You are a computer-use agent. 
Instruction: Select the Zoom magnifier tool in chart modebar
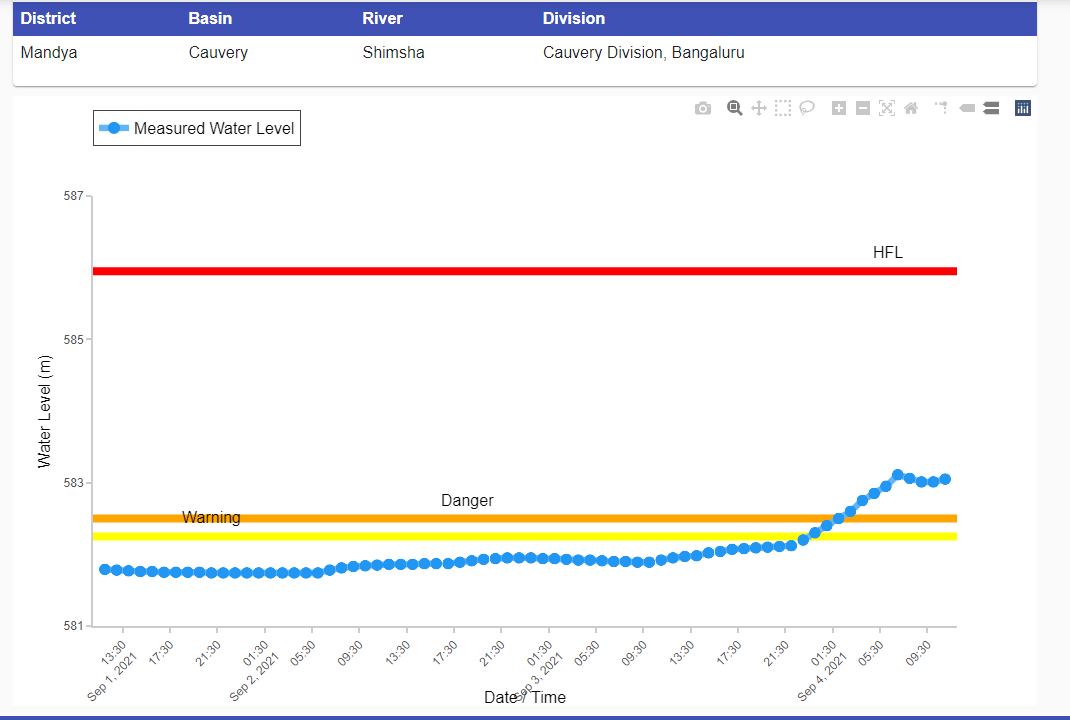[734, 108]
